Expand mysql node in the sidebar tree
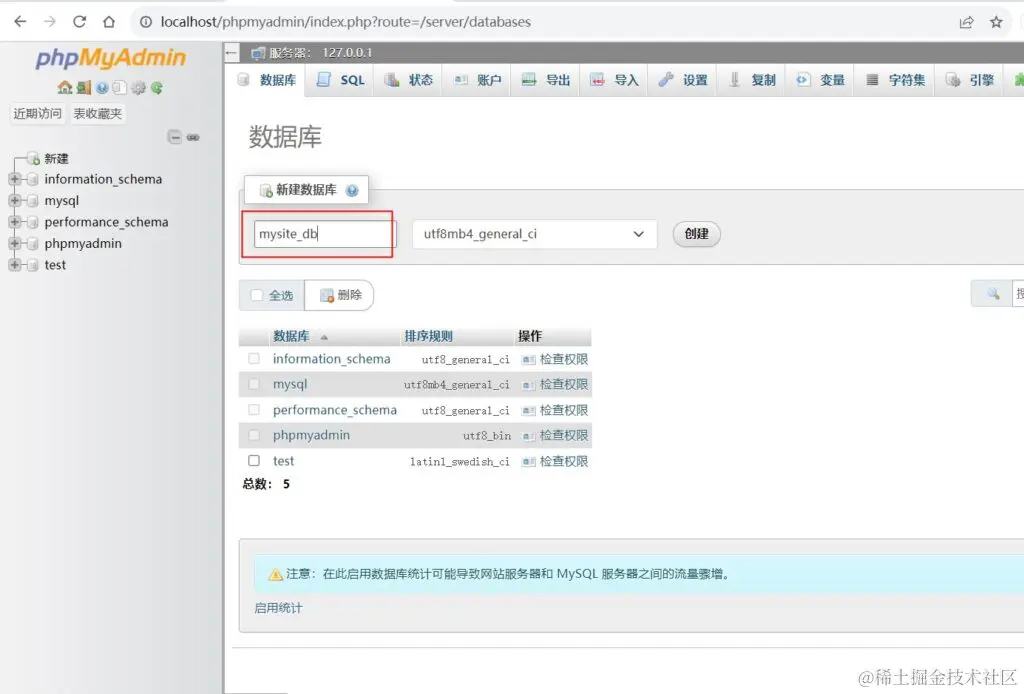Viewport: 1024px width, 694px height. coord(14,200)
